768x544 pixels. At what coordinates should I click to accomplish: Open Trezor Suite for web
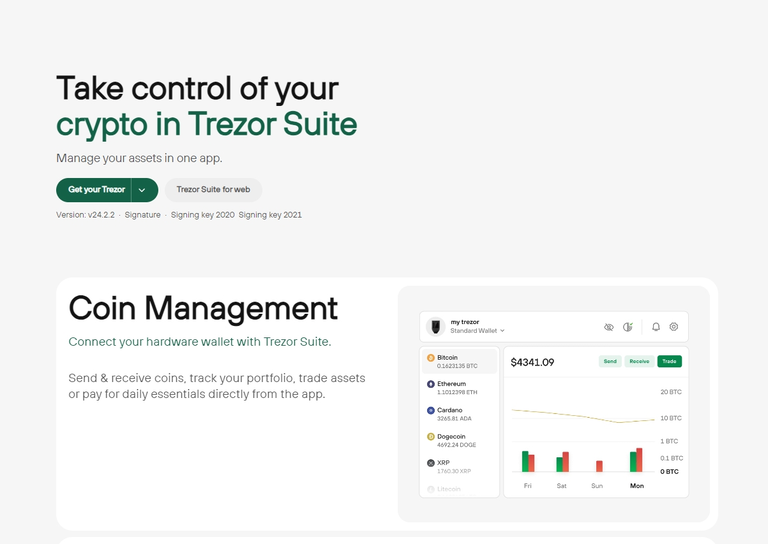(213, 190)
